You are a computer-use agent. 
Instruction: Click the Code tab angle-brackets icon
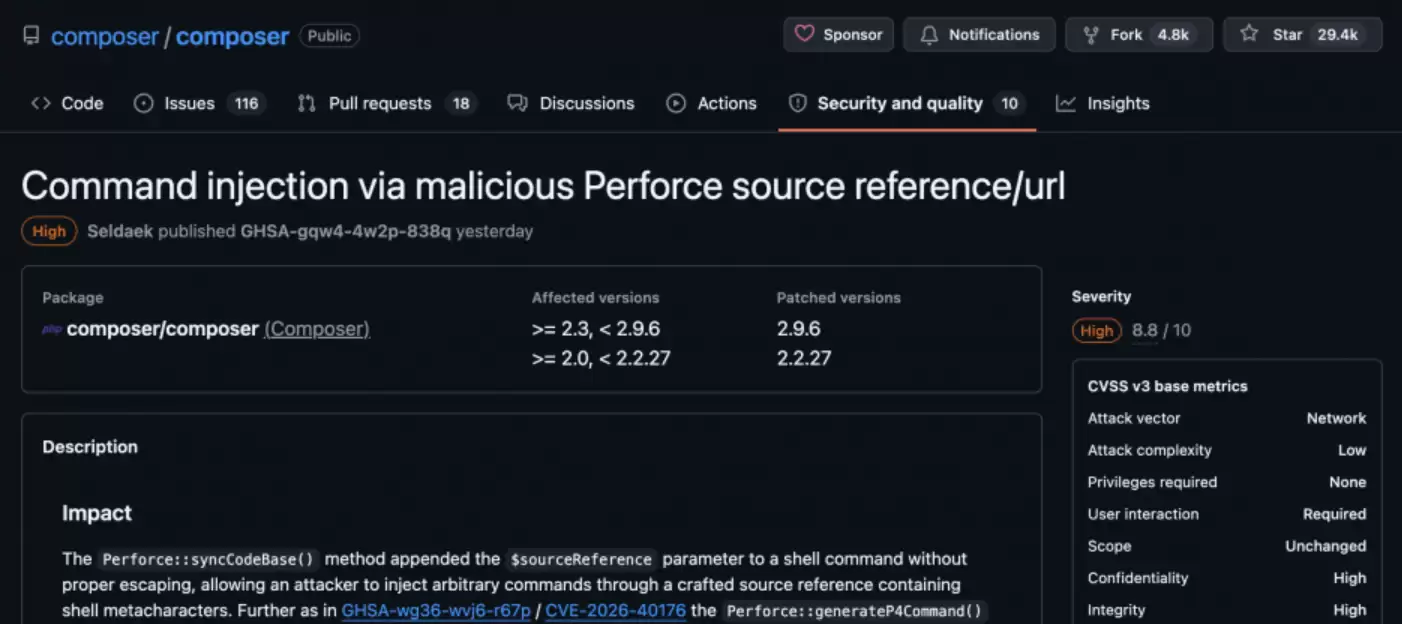tap(40, 103)
